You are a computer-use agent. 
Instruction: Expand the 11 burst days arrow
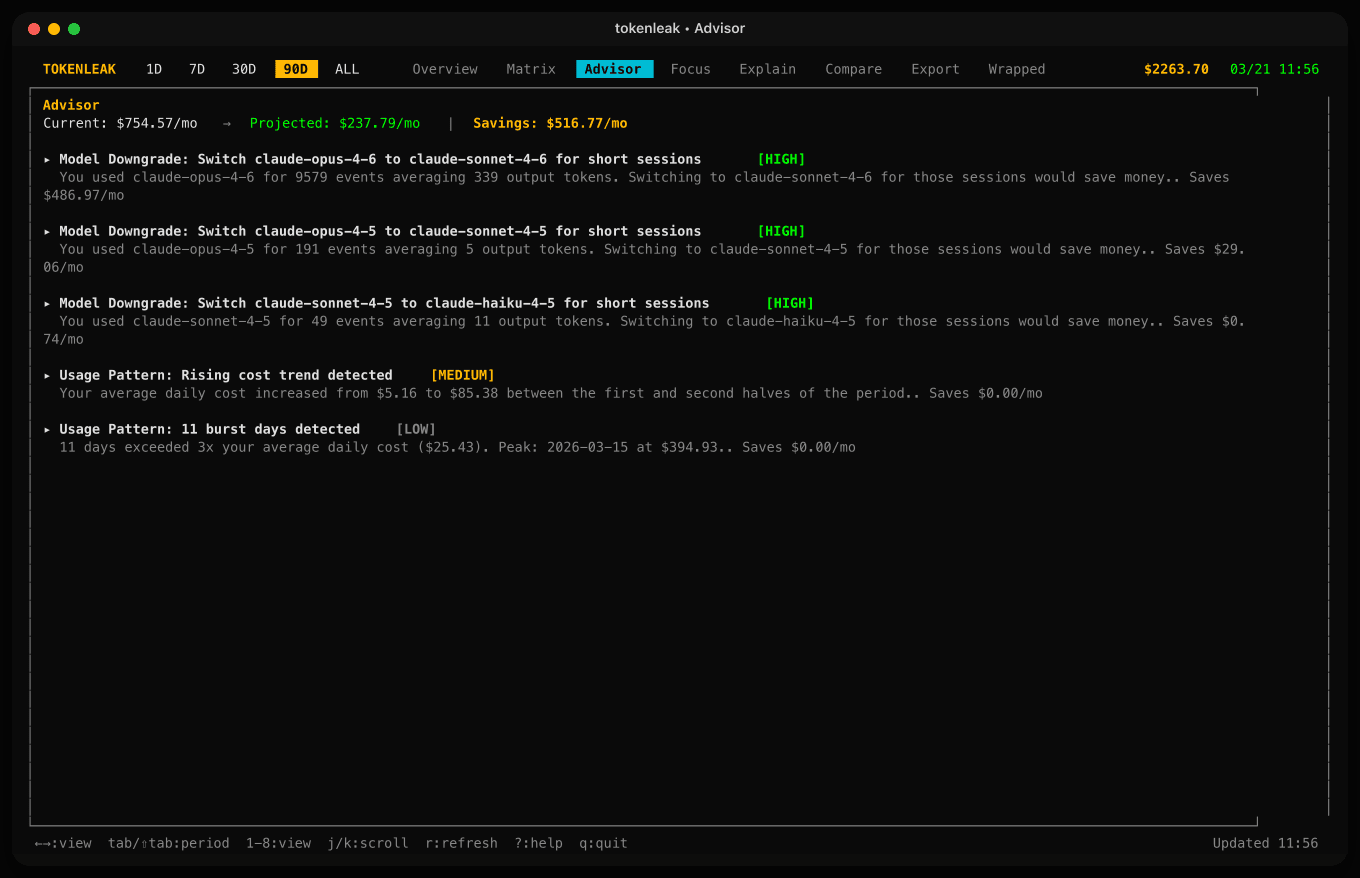click(47, 429)
